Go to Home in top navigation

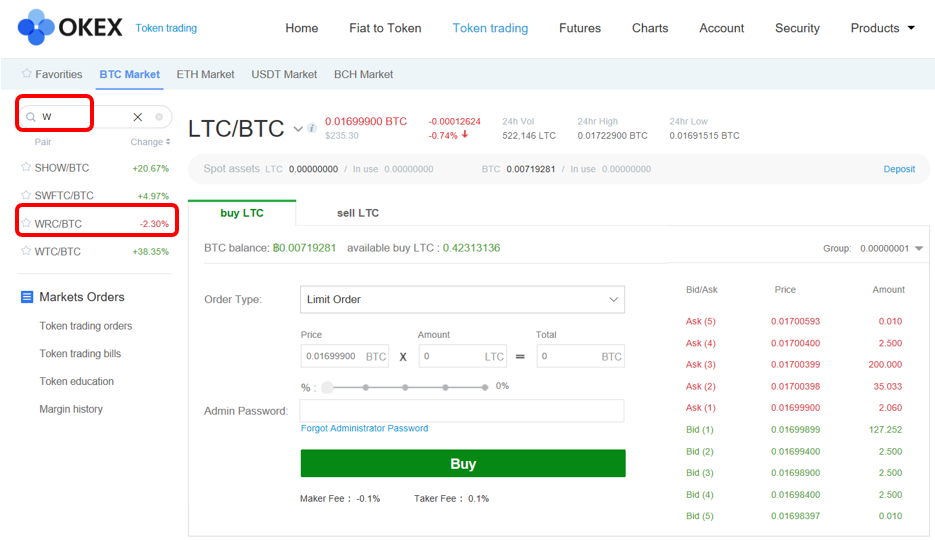[x=302, y=28]
